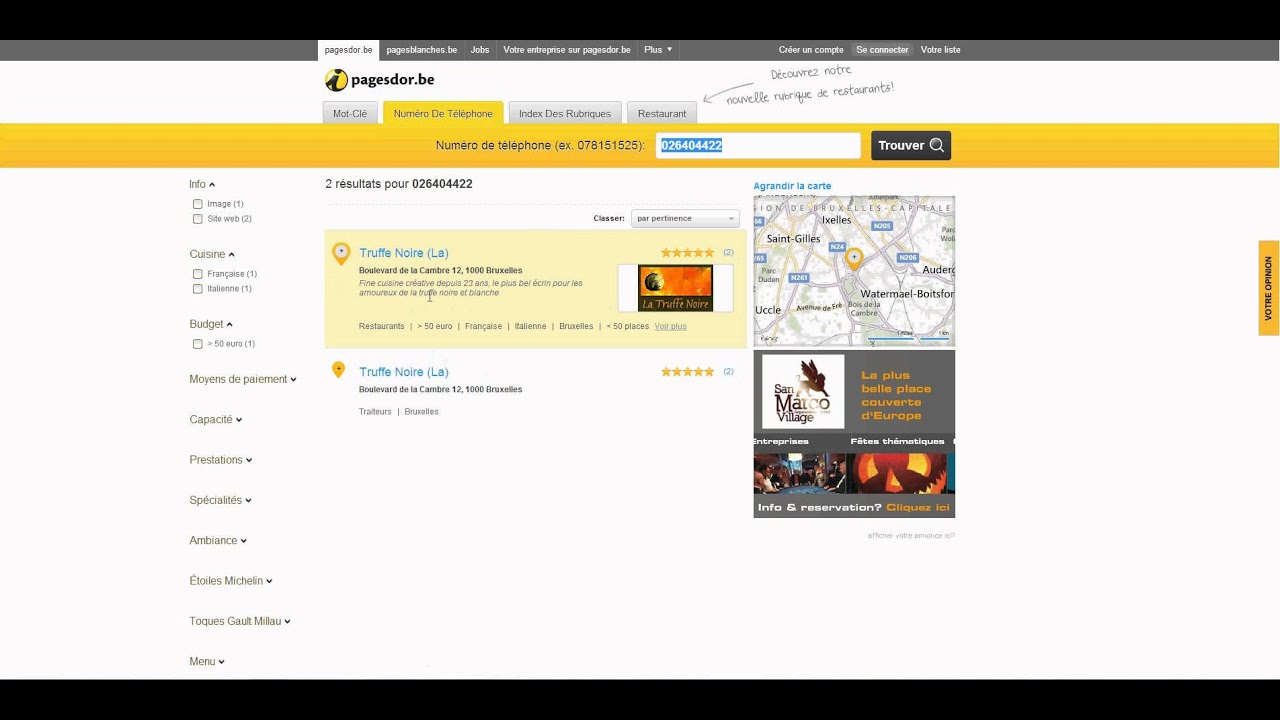Expand the Spécialités filter
Image resolution: width=1280 pixels, height=720 pixels.
pyautogui.click(x=220, y=500)
